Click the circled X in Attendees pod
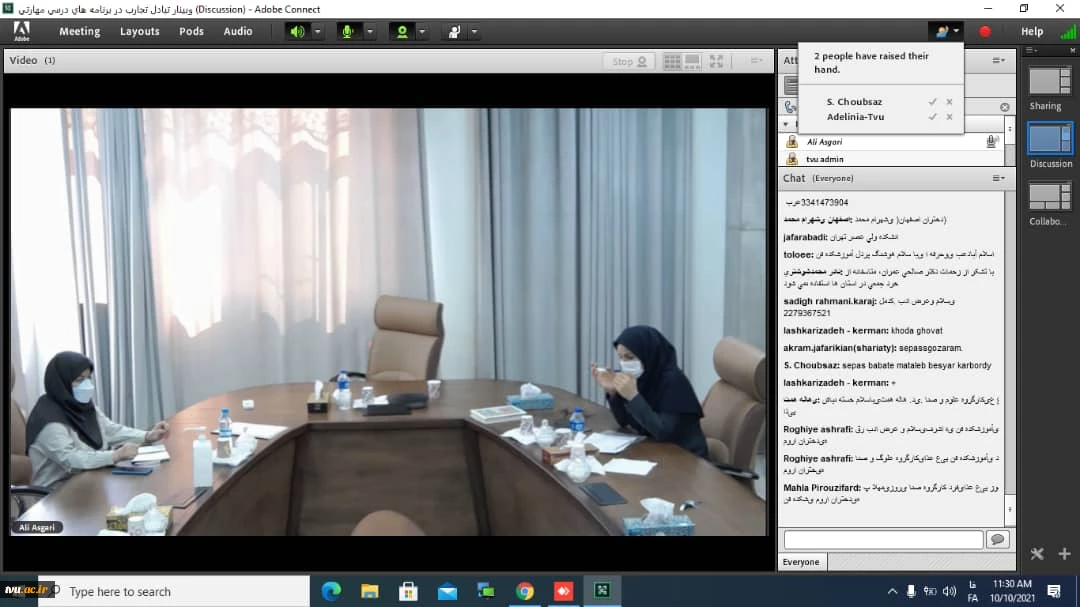1080x607 pixels. tap(1005, 107)
